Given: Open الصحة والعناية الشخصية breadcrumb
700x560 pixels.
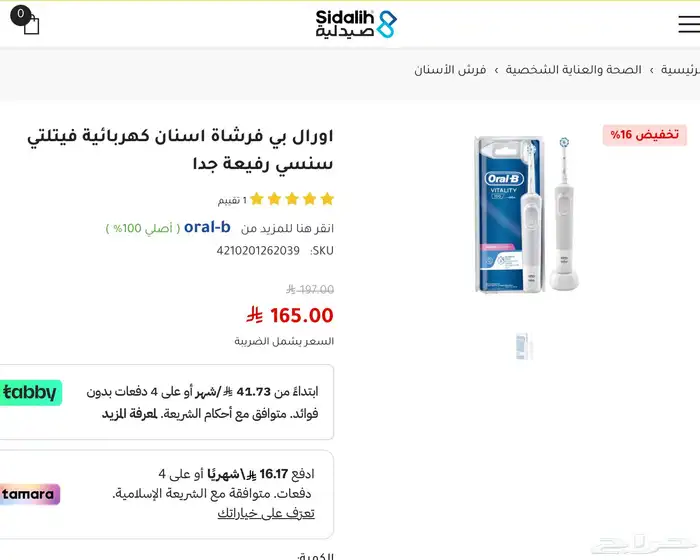Looking at the screenshot, I should click(573, 70).
